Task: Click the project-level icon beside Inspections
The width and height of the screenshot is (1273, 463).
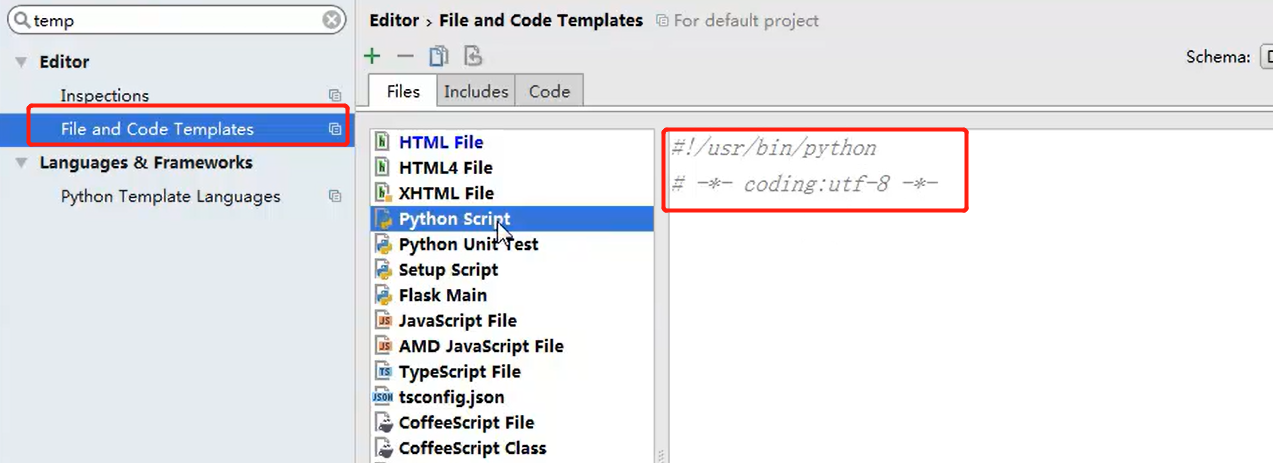Action: tap(335, 96)
